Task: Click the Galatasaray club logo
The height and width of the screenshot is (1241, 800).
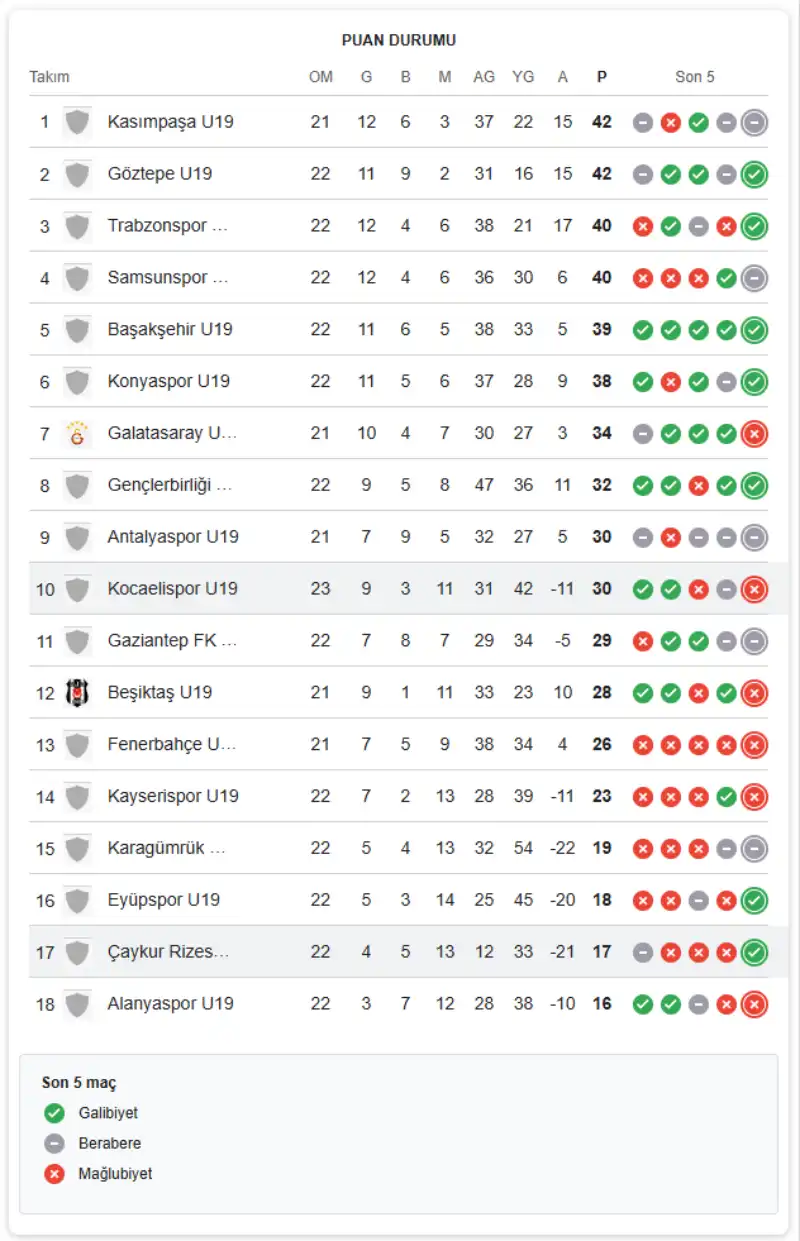Action: pyautogui.click(x=77, y=434)
